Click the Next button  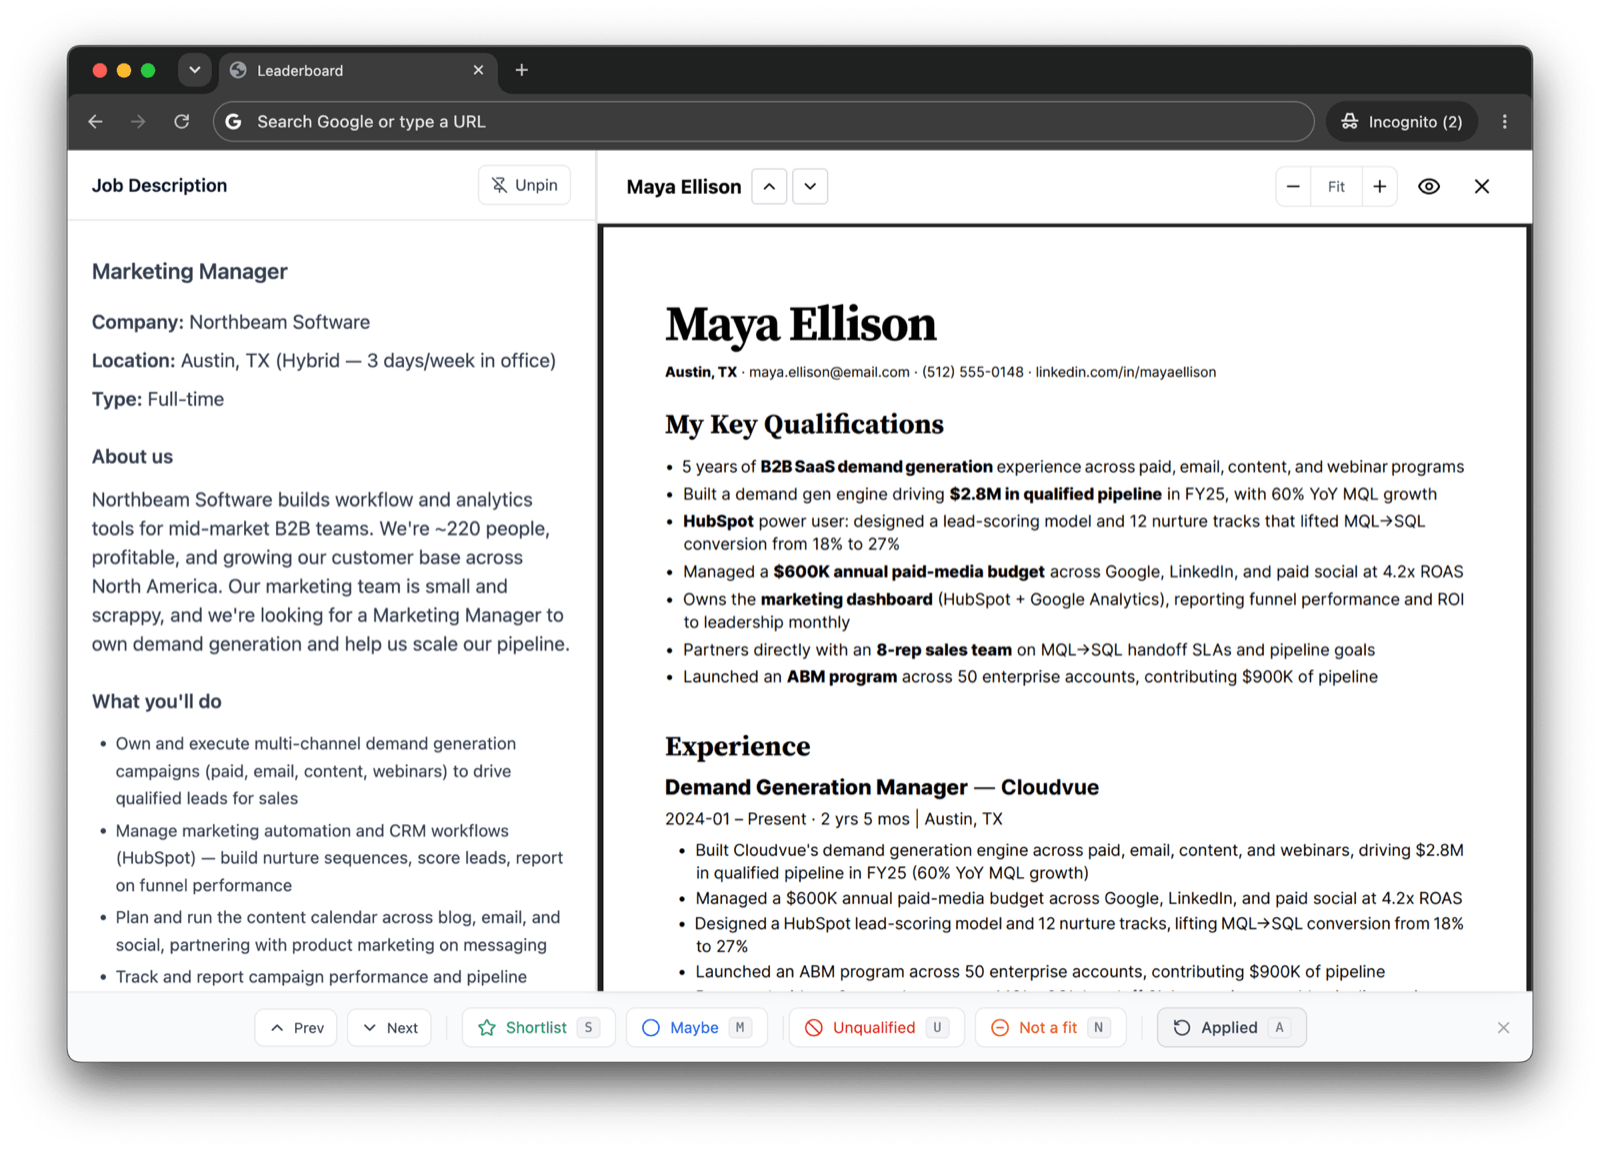[390, 1028]
